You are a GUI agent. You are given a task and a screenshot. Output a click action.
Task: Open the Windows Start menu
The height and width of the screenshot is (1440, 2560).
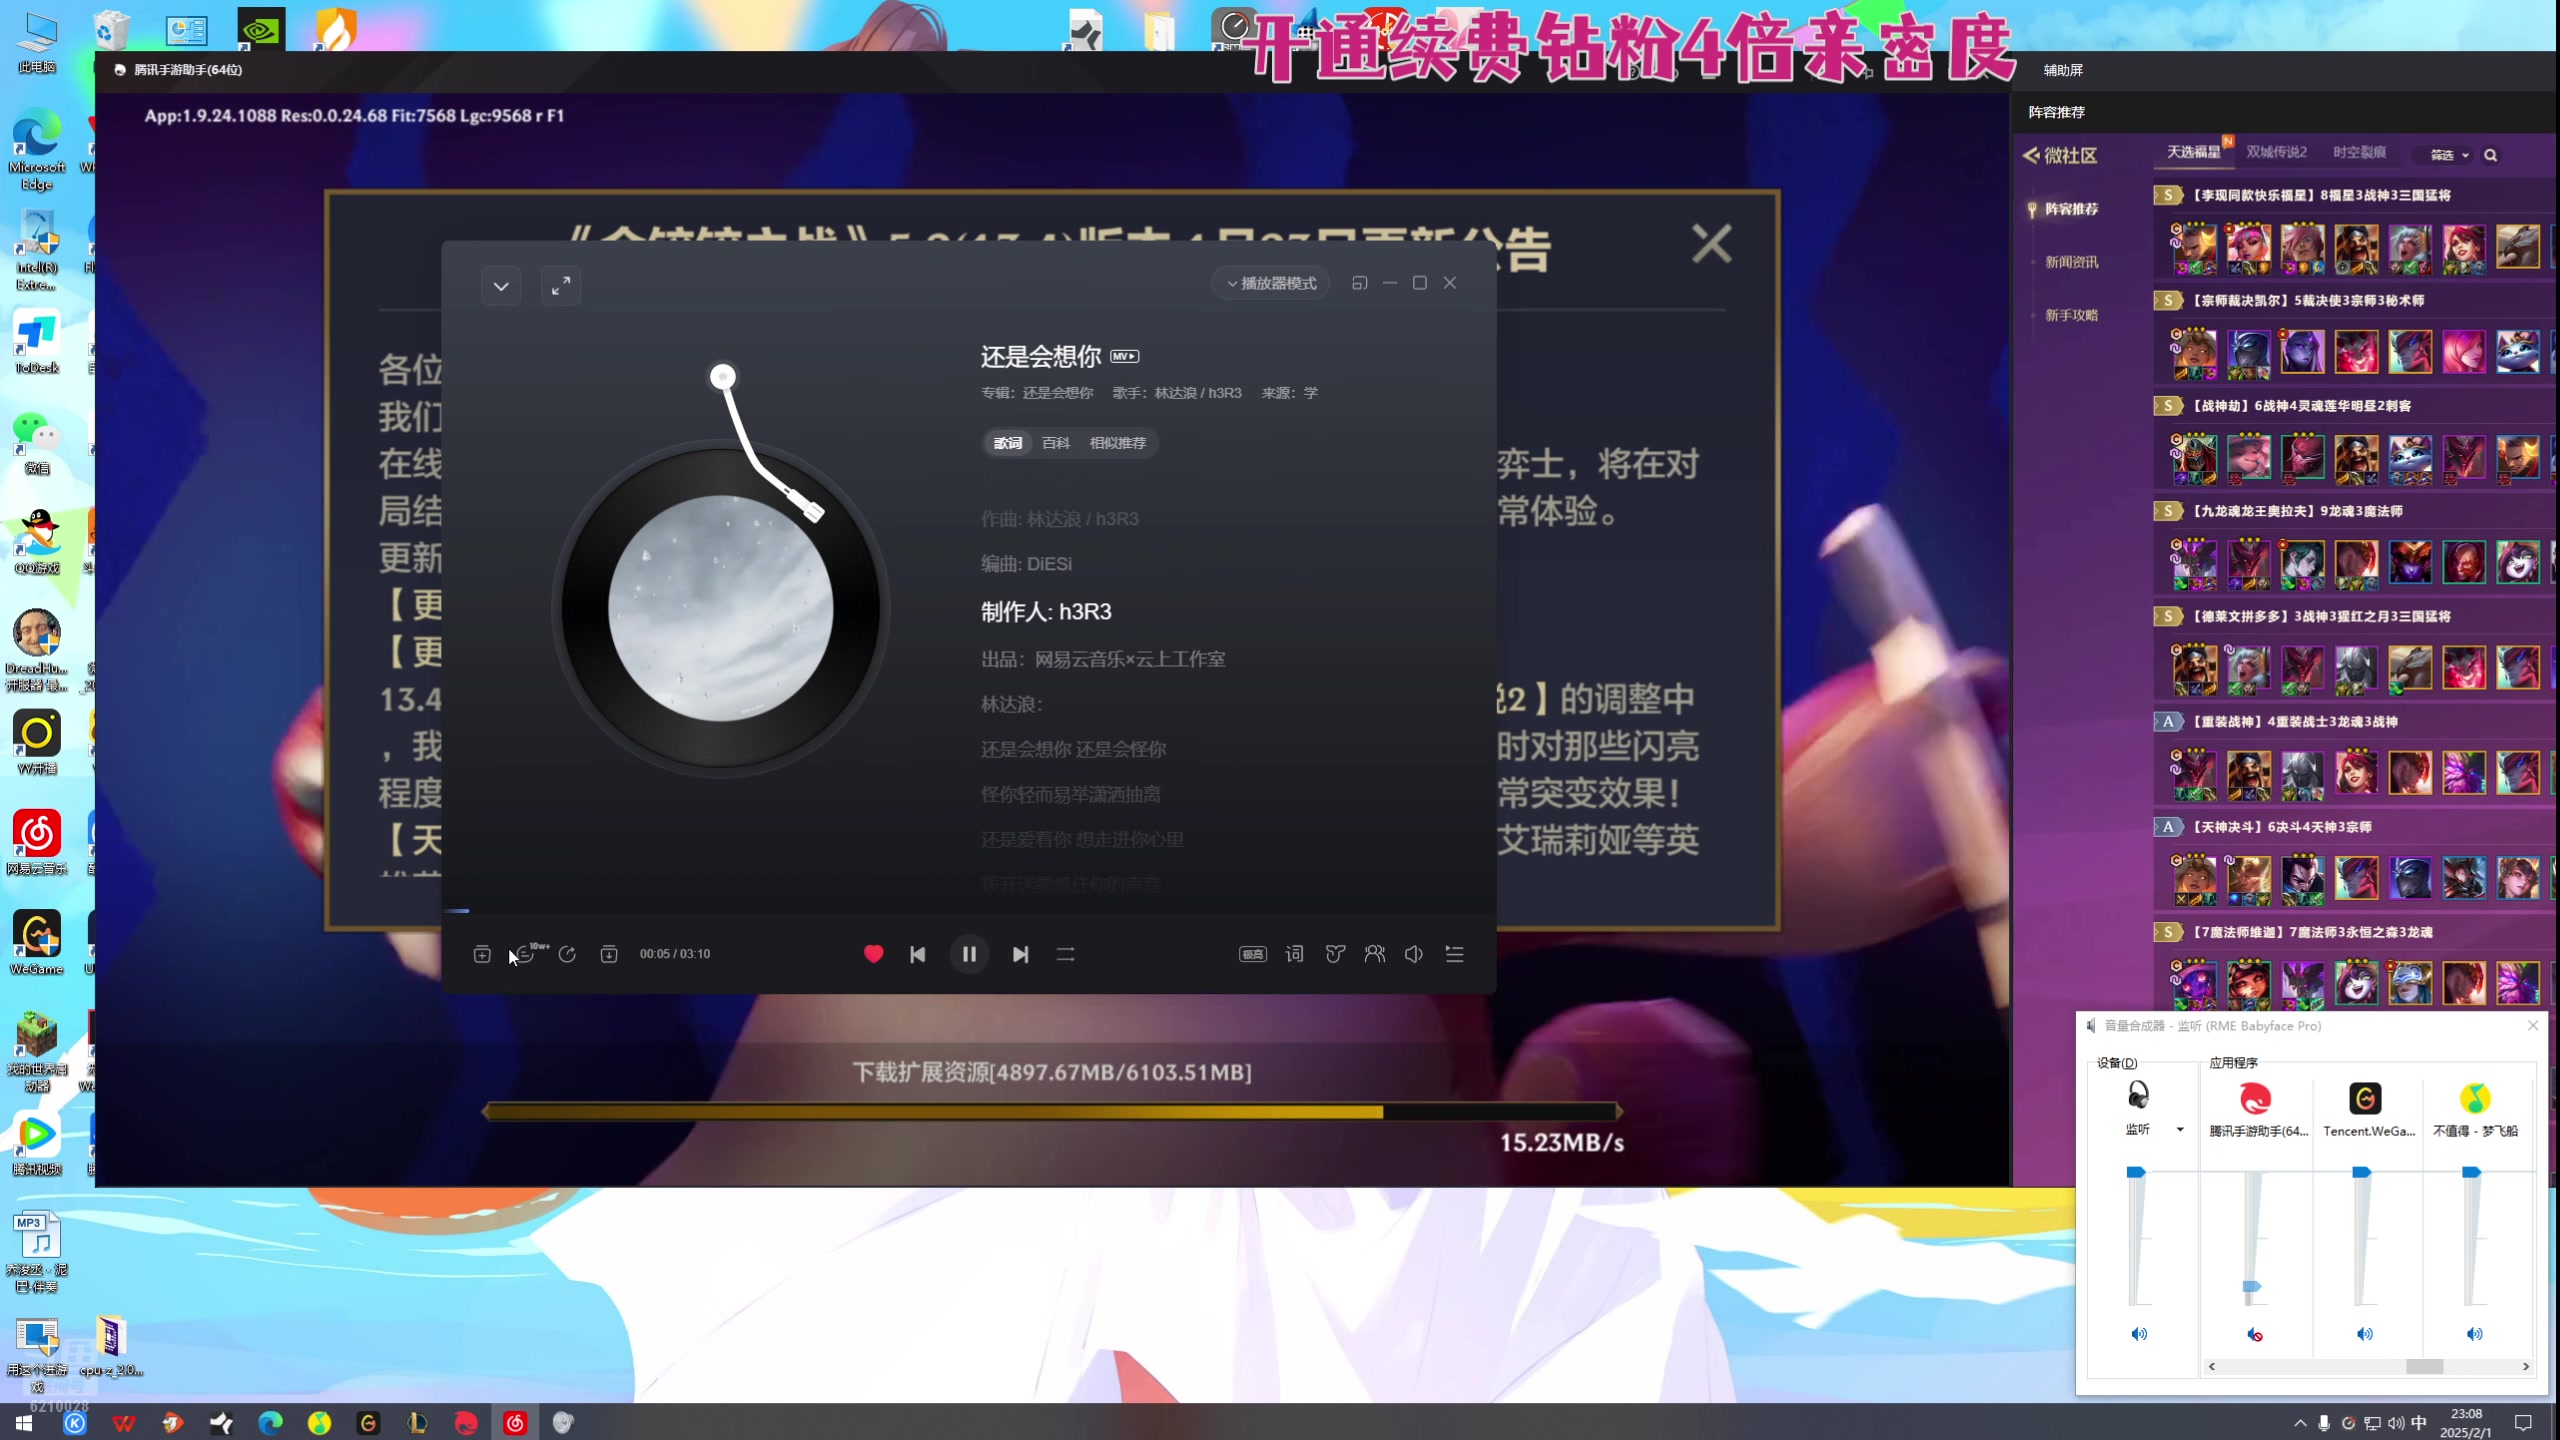[x=24, y=1423]
